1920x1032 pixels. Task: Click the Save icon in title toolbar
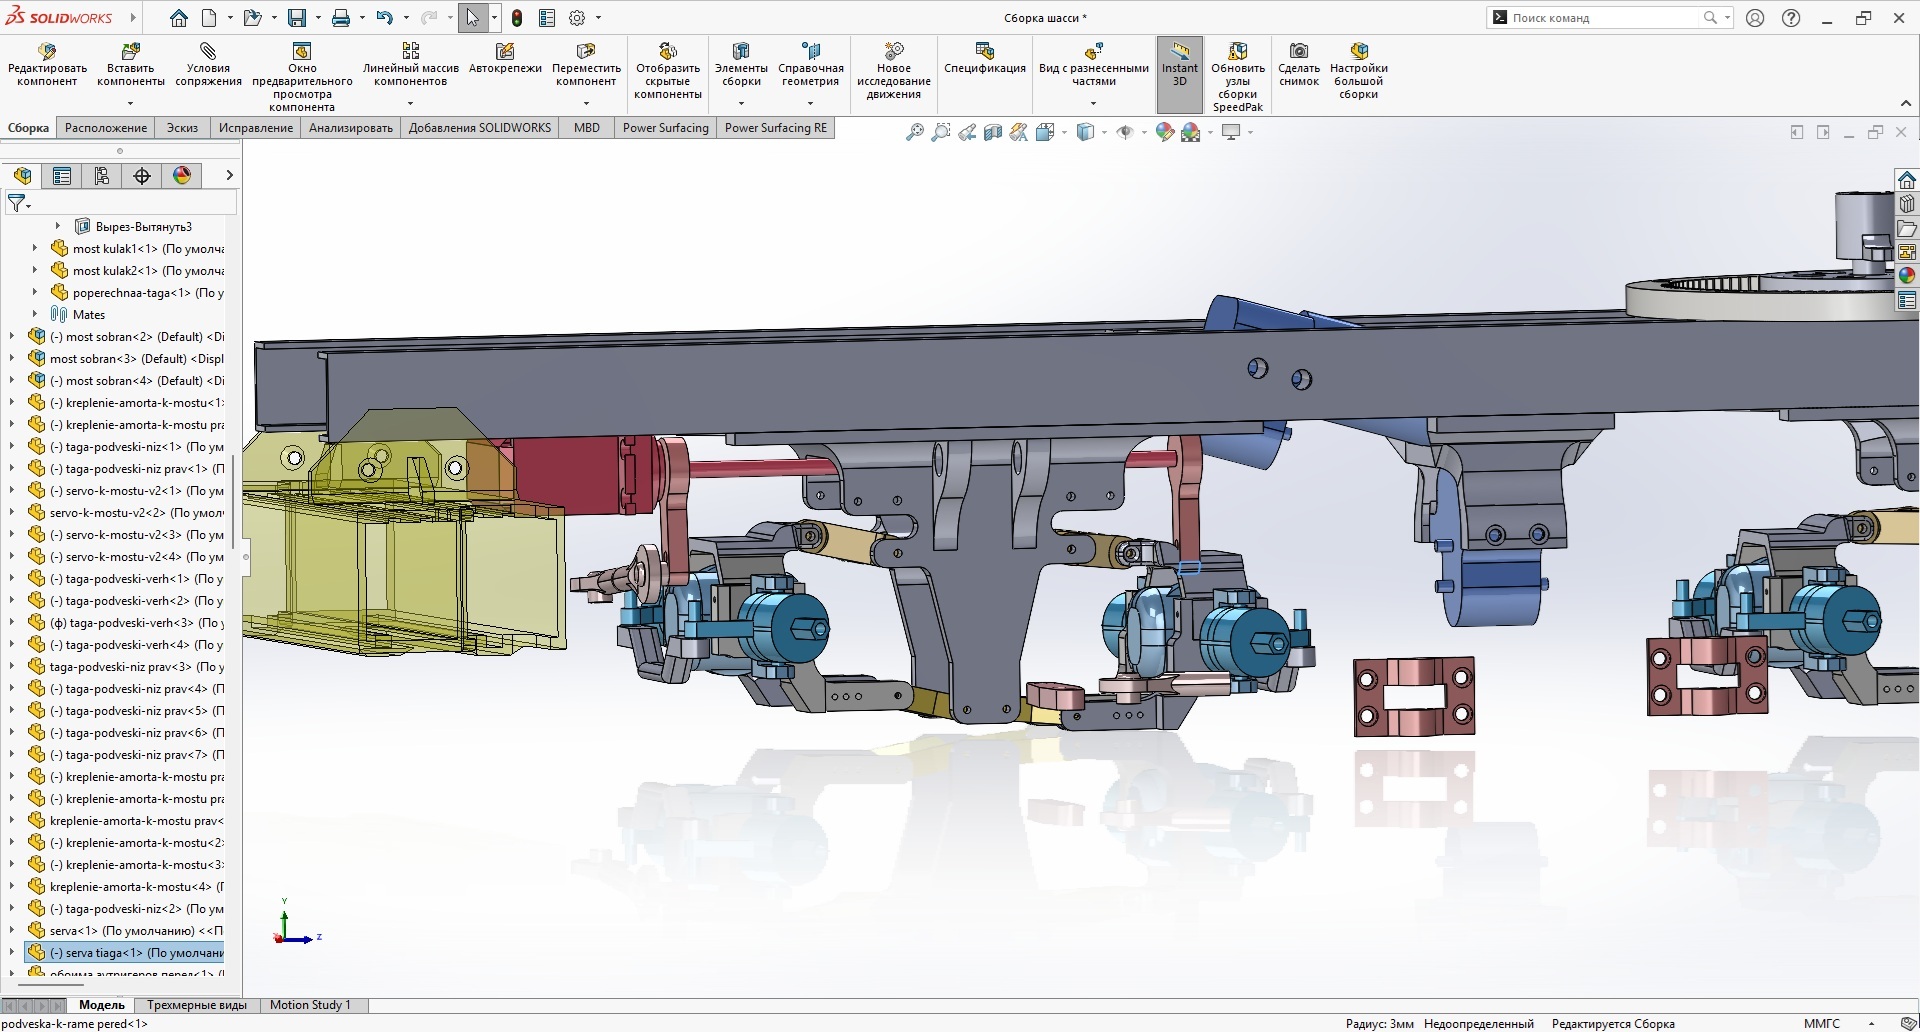tap(297, 18)
